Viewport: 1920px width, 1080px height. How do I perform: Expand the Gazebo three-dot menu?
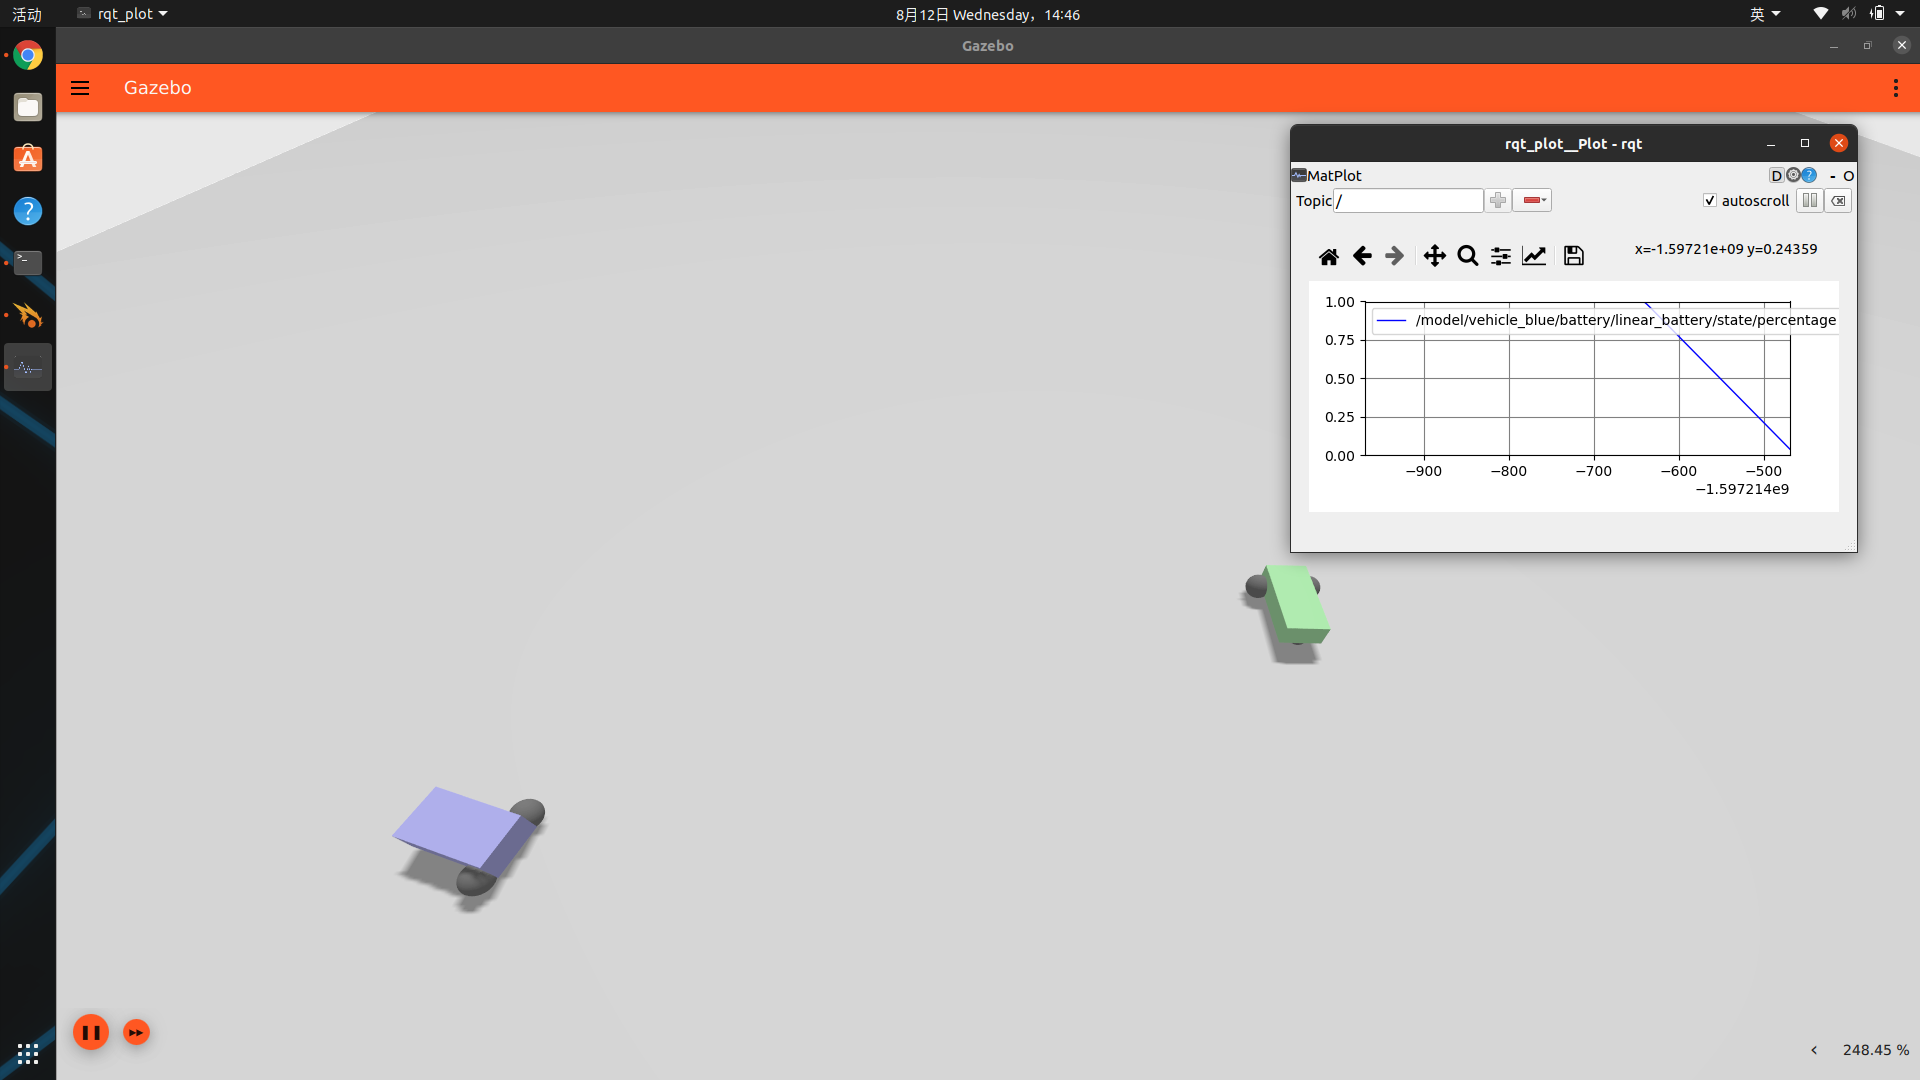tap(1894, 88)
